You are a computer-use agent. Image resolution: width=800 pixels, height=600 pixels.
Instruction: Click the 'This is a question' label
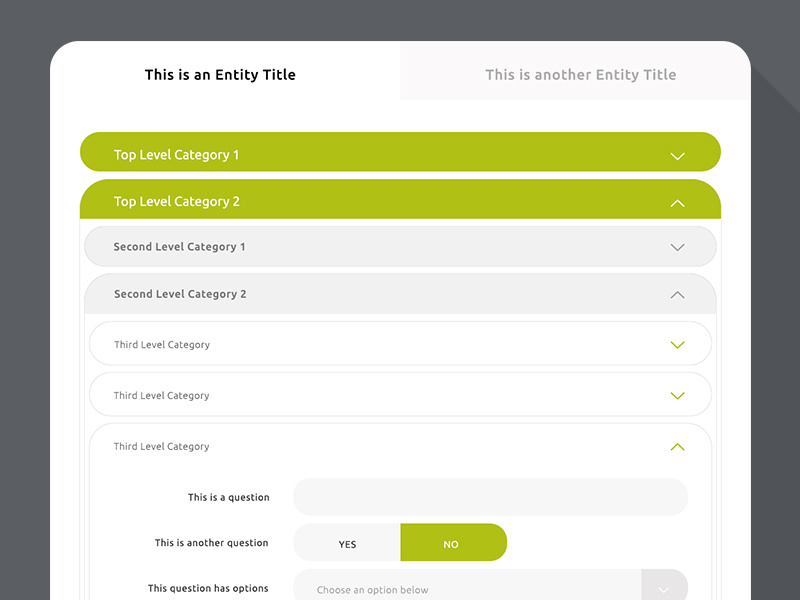tap(229, 497)
